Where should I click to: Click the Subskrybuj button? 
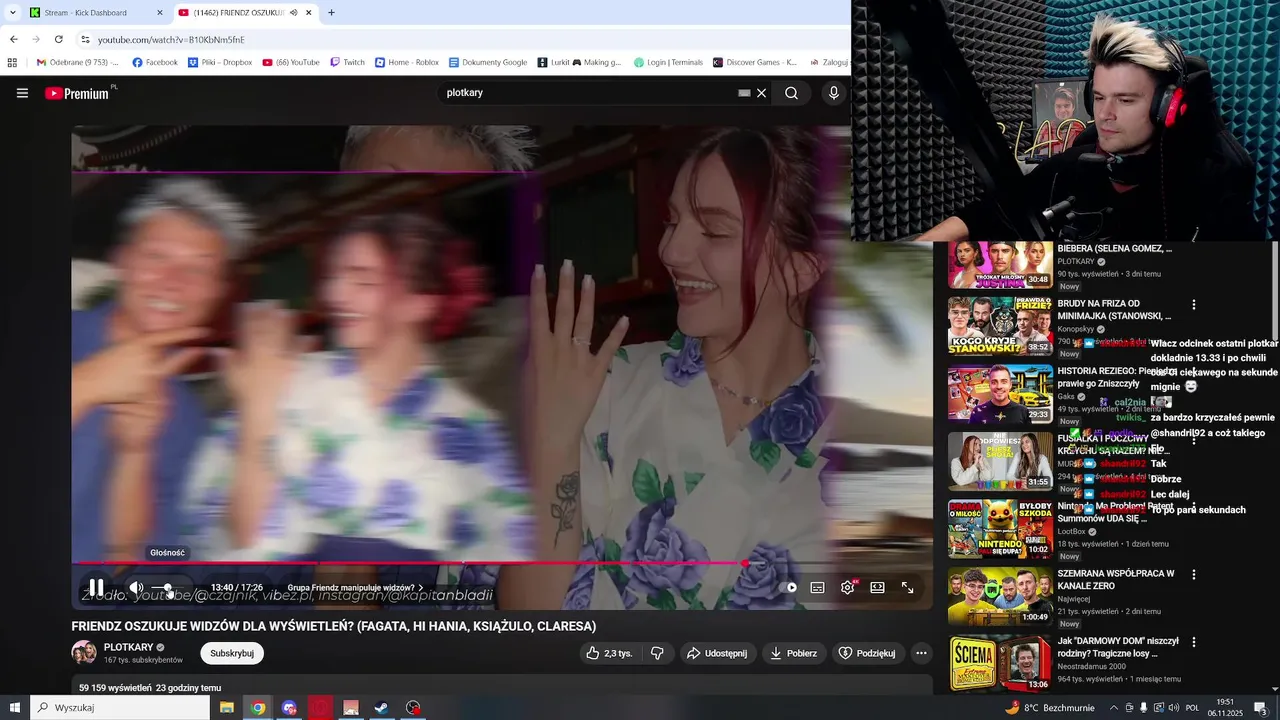tap(232, 653)
